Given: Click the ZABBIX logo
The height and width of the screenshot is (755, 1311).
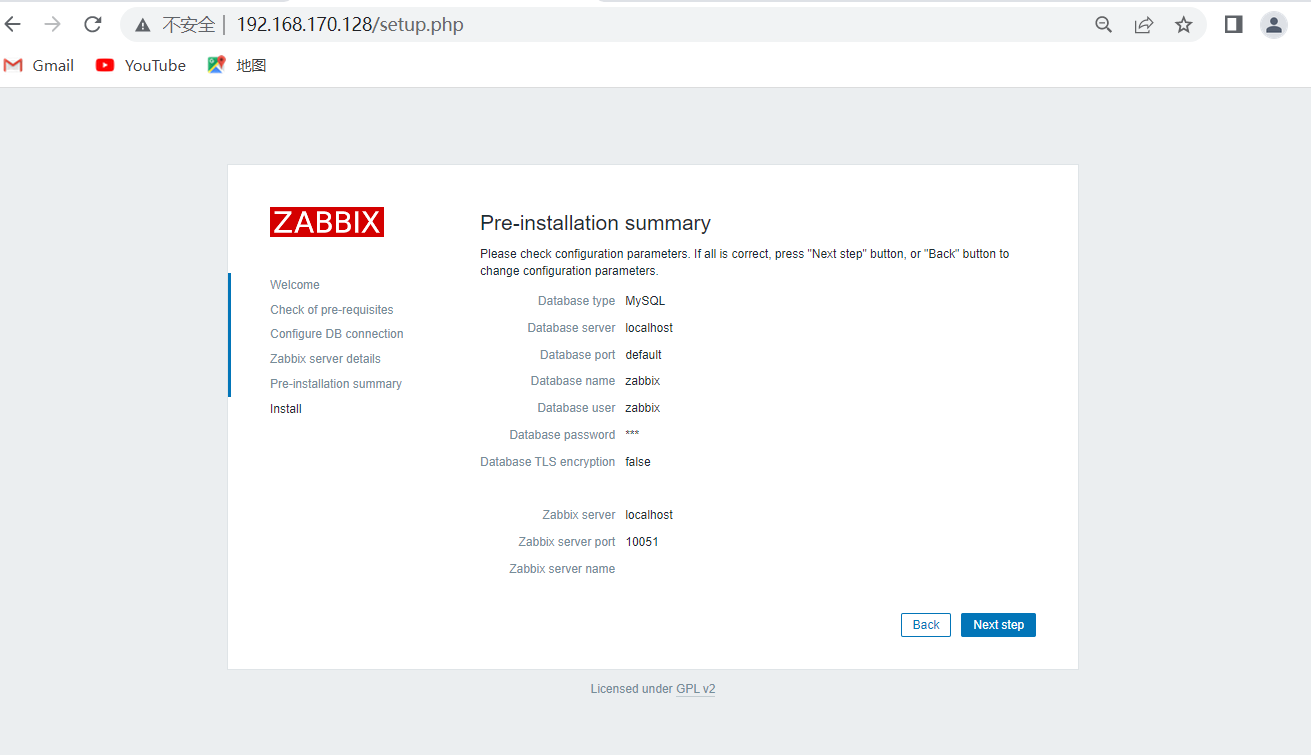Looking at the screenshot, I should 327,222.
